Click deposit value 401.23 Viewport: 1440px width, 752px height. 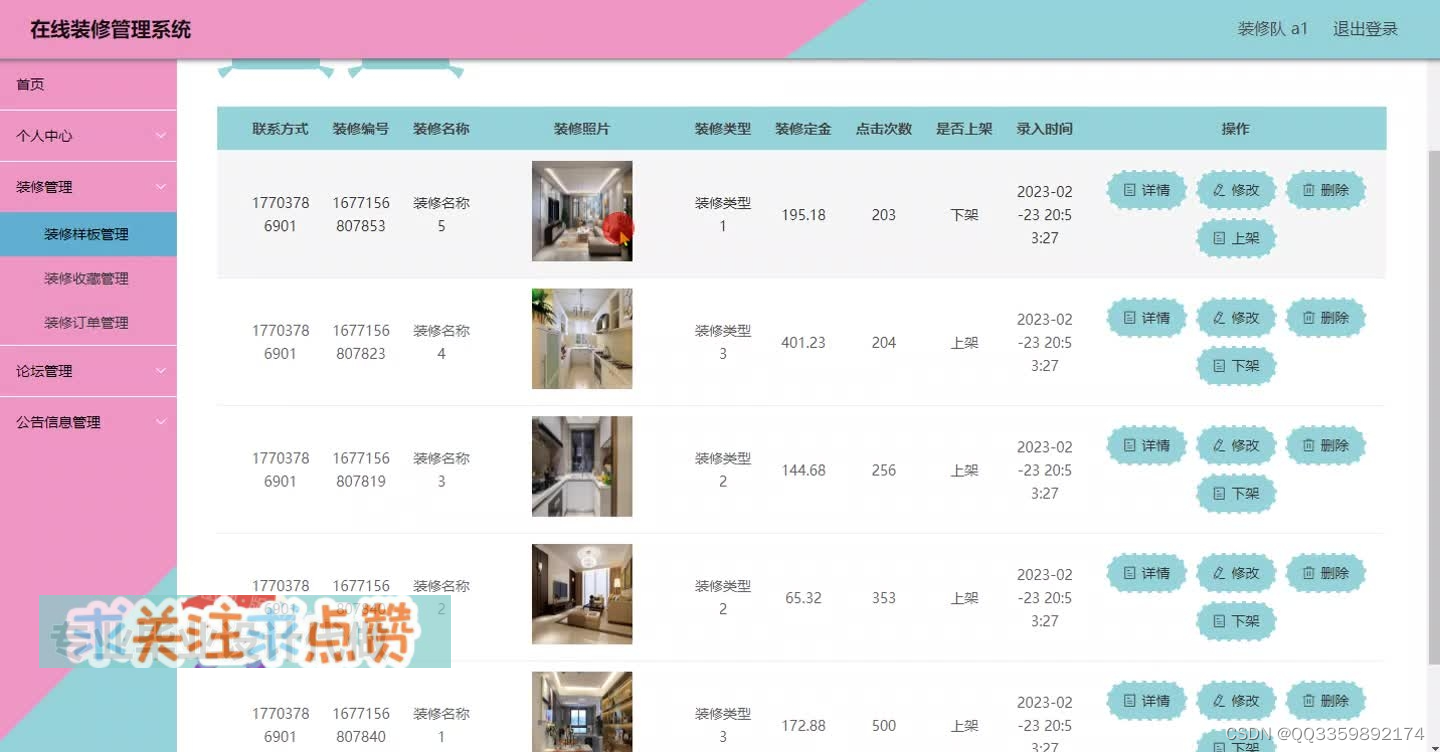coord(804,343)
